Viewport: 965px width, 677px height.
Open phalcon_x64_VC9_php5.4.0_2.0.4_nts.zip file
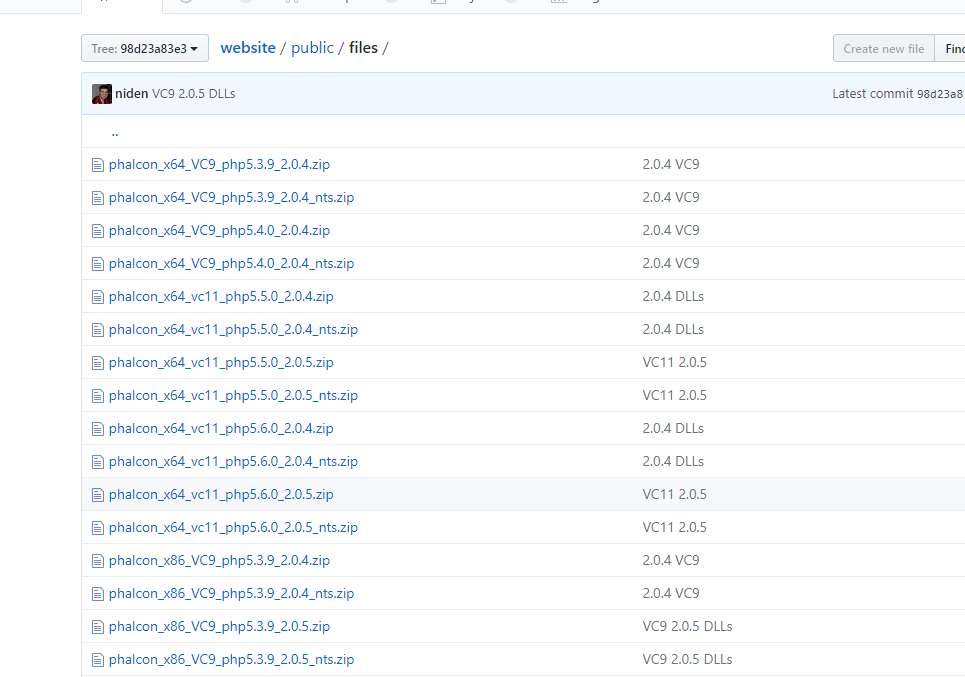pos(231,263)
